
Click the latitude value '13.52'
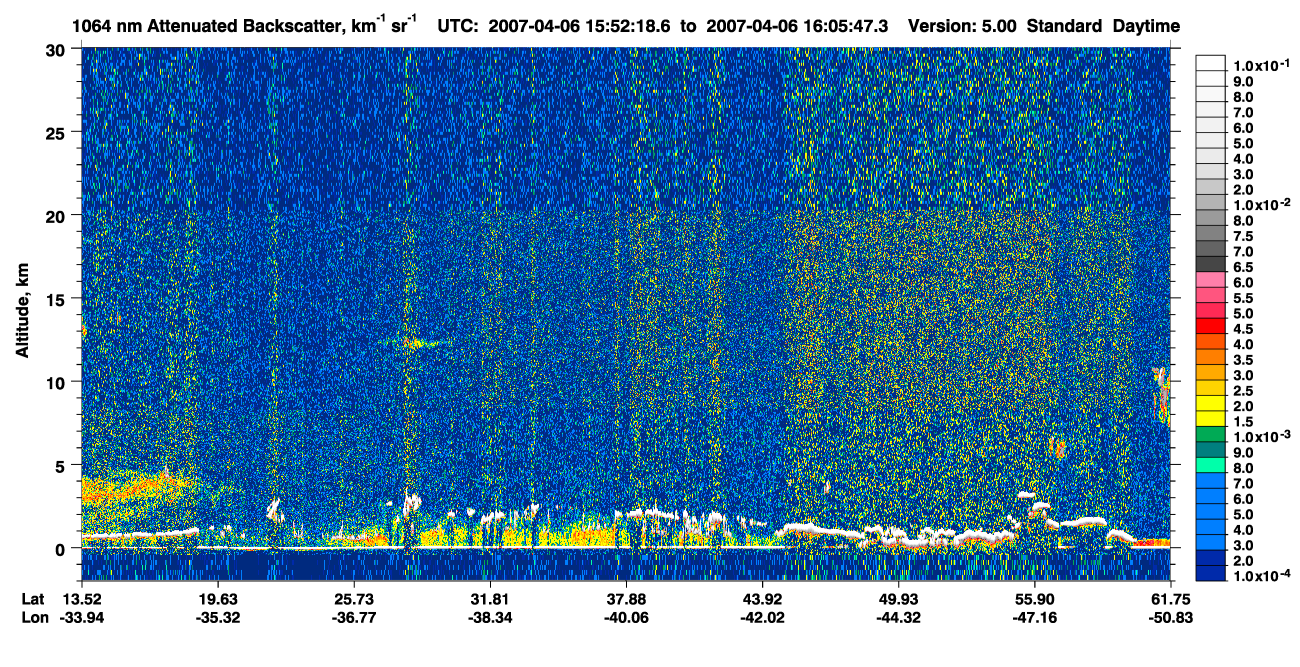click(81, 599)
